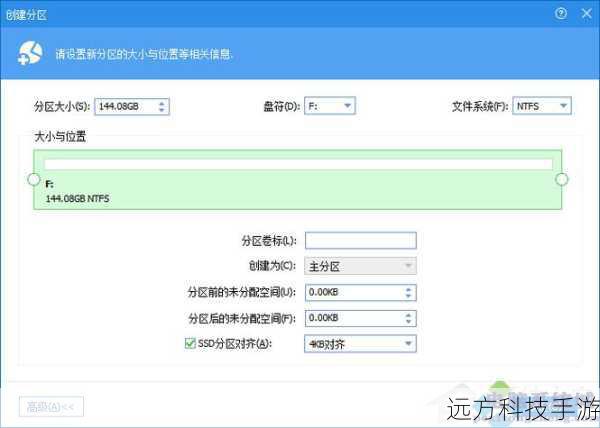The width and height of the screenshot is (600, 428).
Task: Open the 'Create as' primary partition dropdown
Action: coord(360,266)
